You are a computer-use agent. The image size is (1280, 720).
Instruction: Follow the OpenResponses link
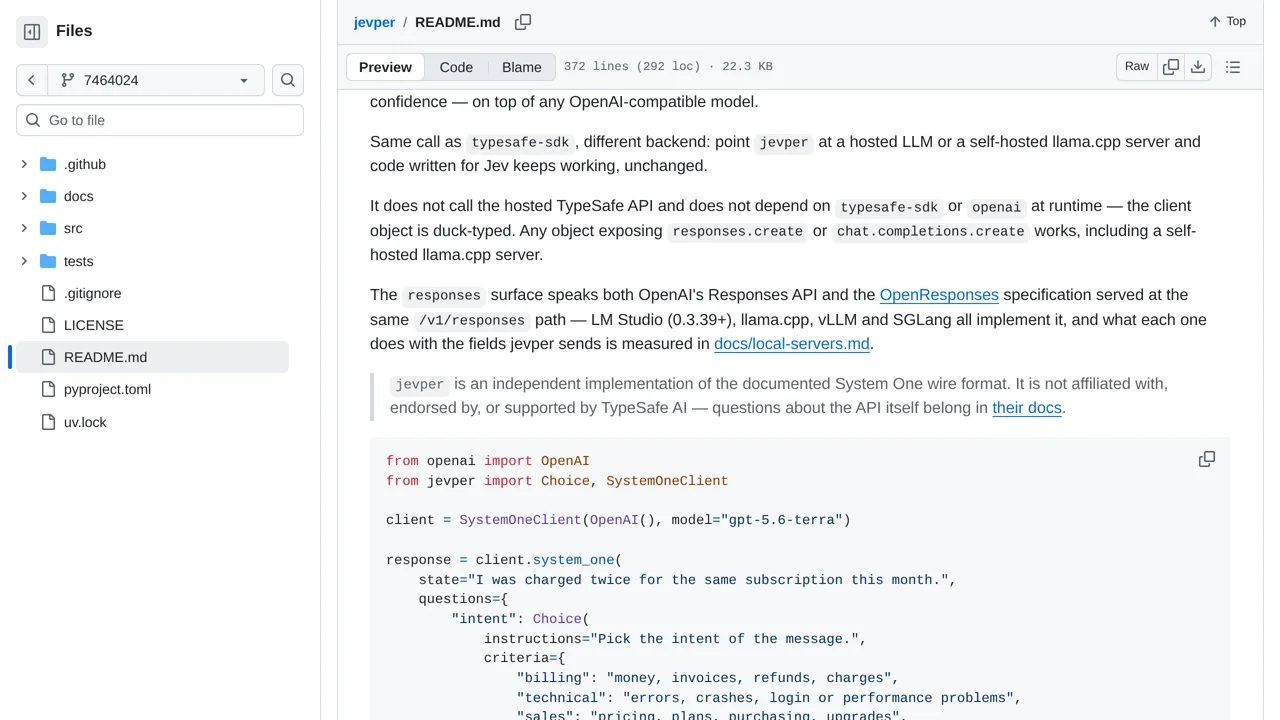coord(939,295)
